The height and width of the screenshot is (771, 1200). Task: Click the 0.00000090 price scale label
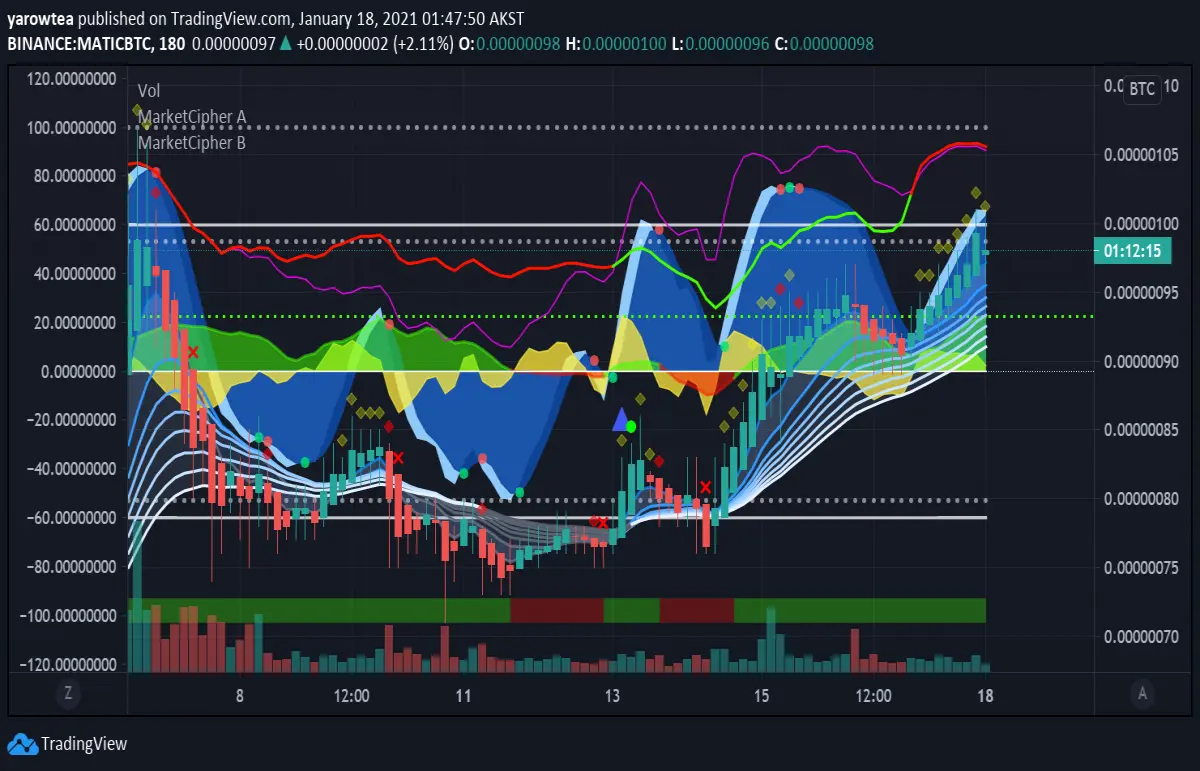click(1142, 362)
